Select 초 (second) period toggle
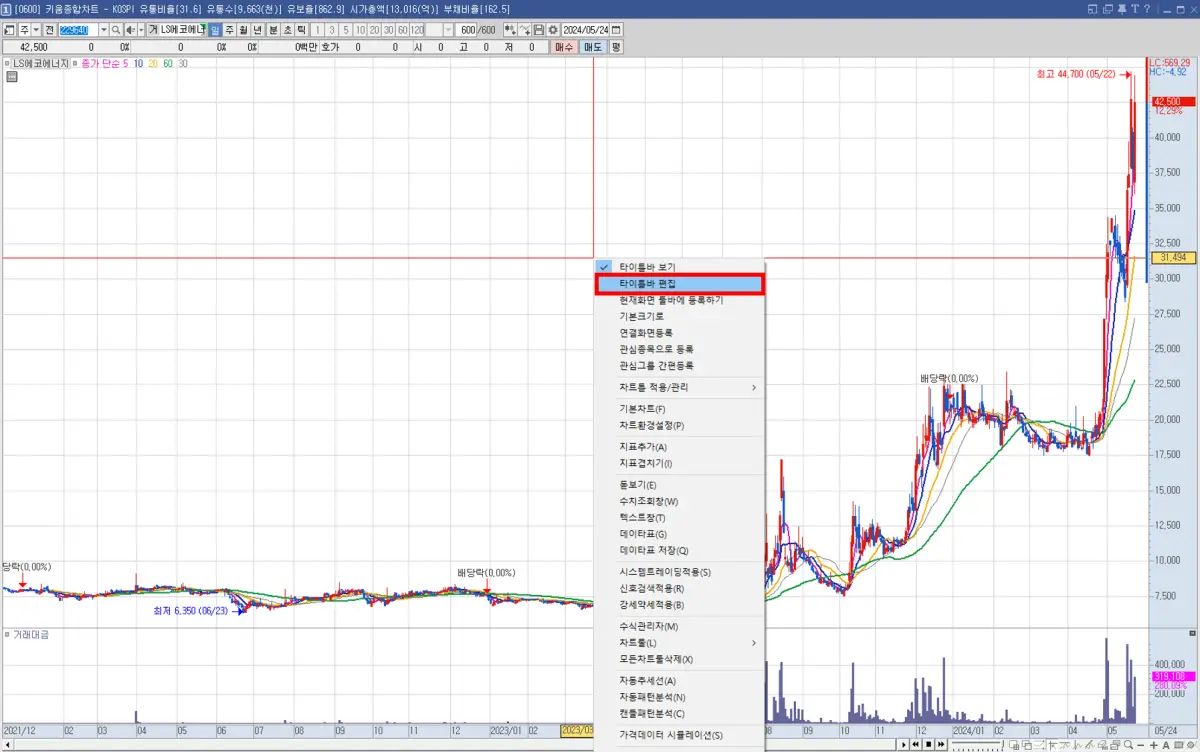 [287, 30]
